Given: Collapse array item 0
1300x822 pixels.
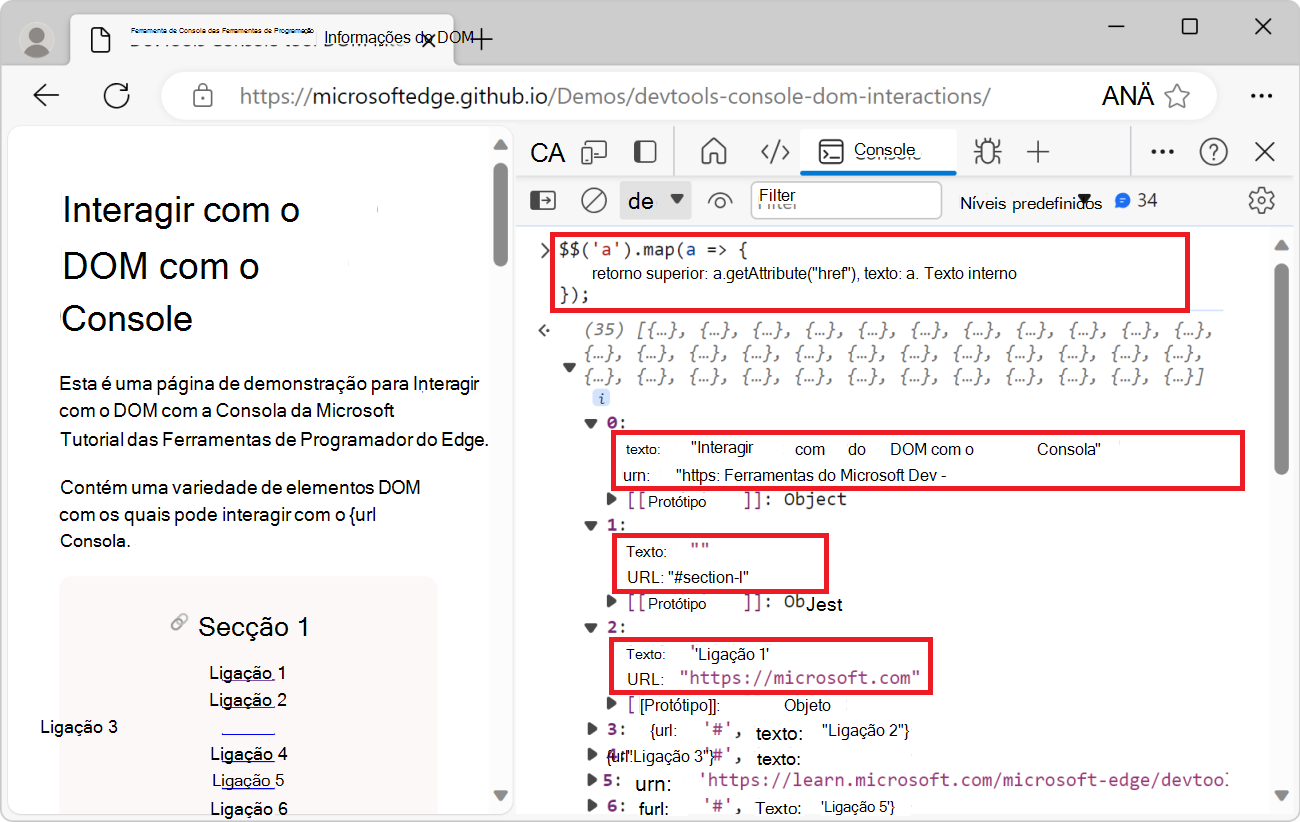Looking at the screenshot, I should pyautogui.click(x=591, y=422).
